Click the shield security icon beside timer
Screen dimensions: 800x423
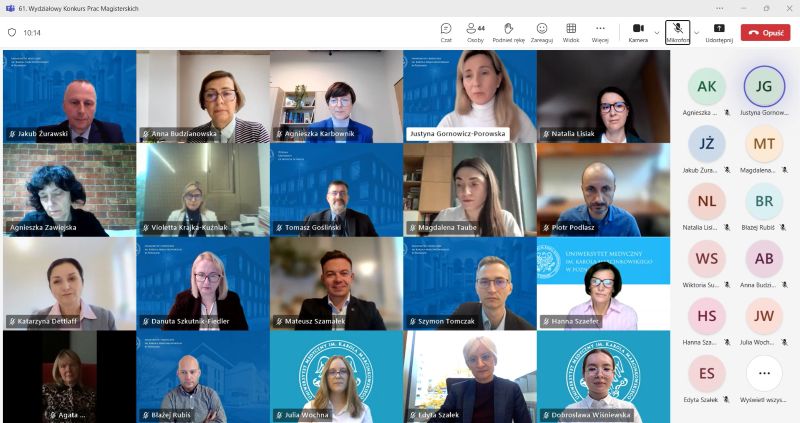[x=12, y=32]
